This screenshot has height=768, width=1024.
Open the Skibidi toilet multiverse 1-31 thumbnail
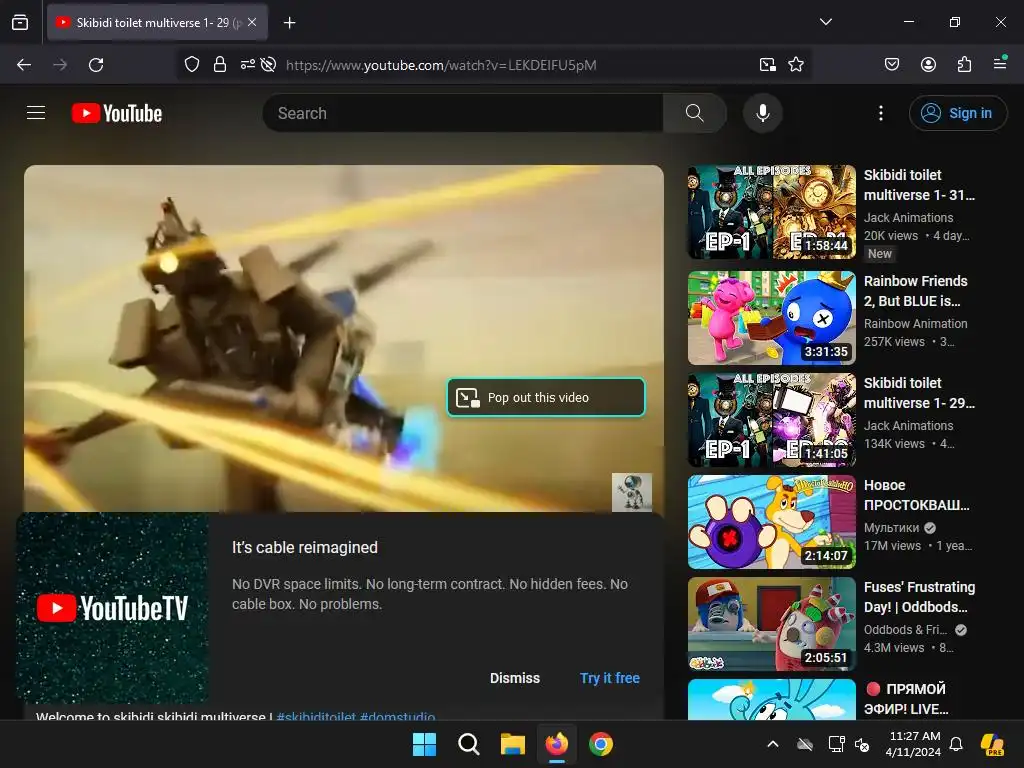(x=771, y=212)
